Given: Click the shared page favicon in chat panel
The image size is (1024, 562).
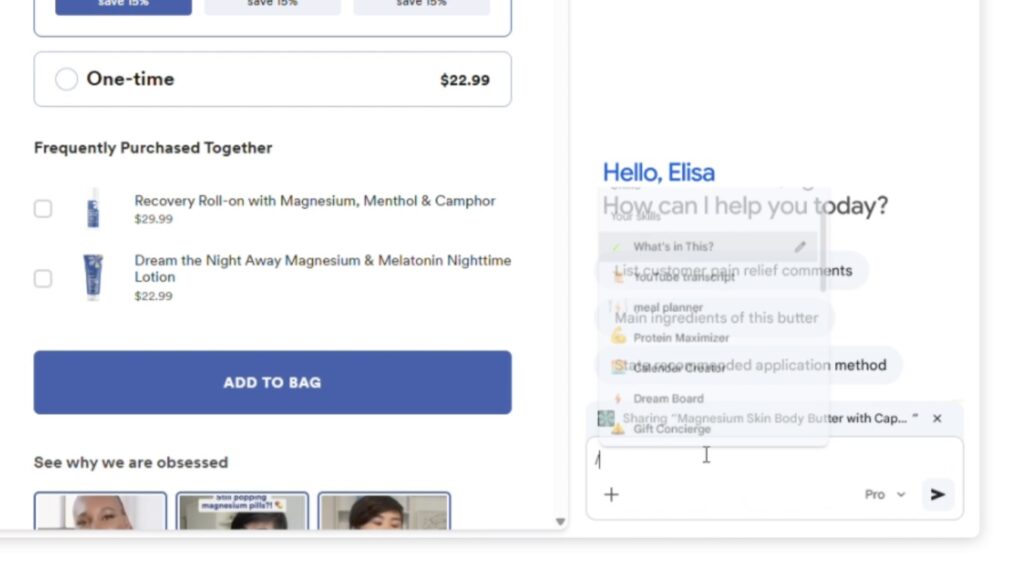Looking at the screenshot, I should click(x=606, y=418).
